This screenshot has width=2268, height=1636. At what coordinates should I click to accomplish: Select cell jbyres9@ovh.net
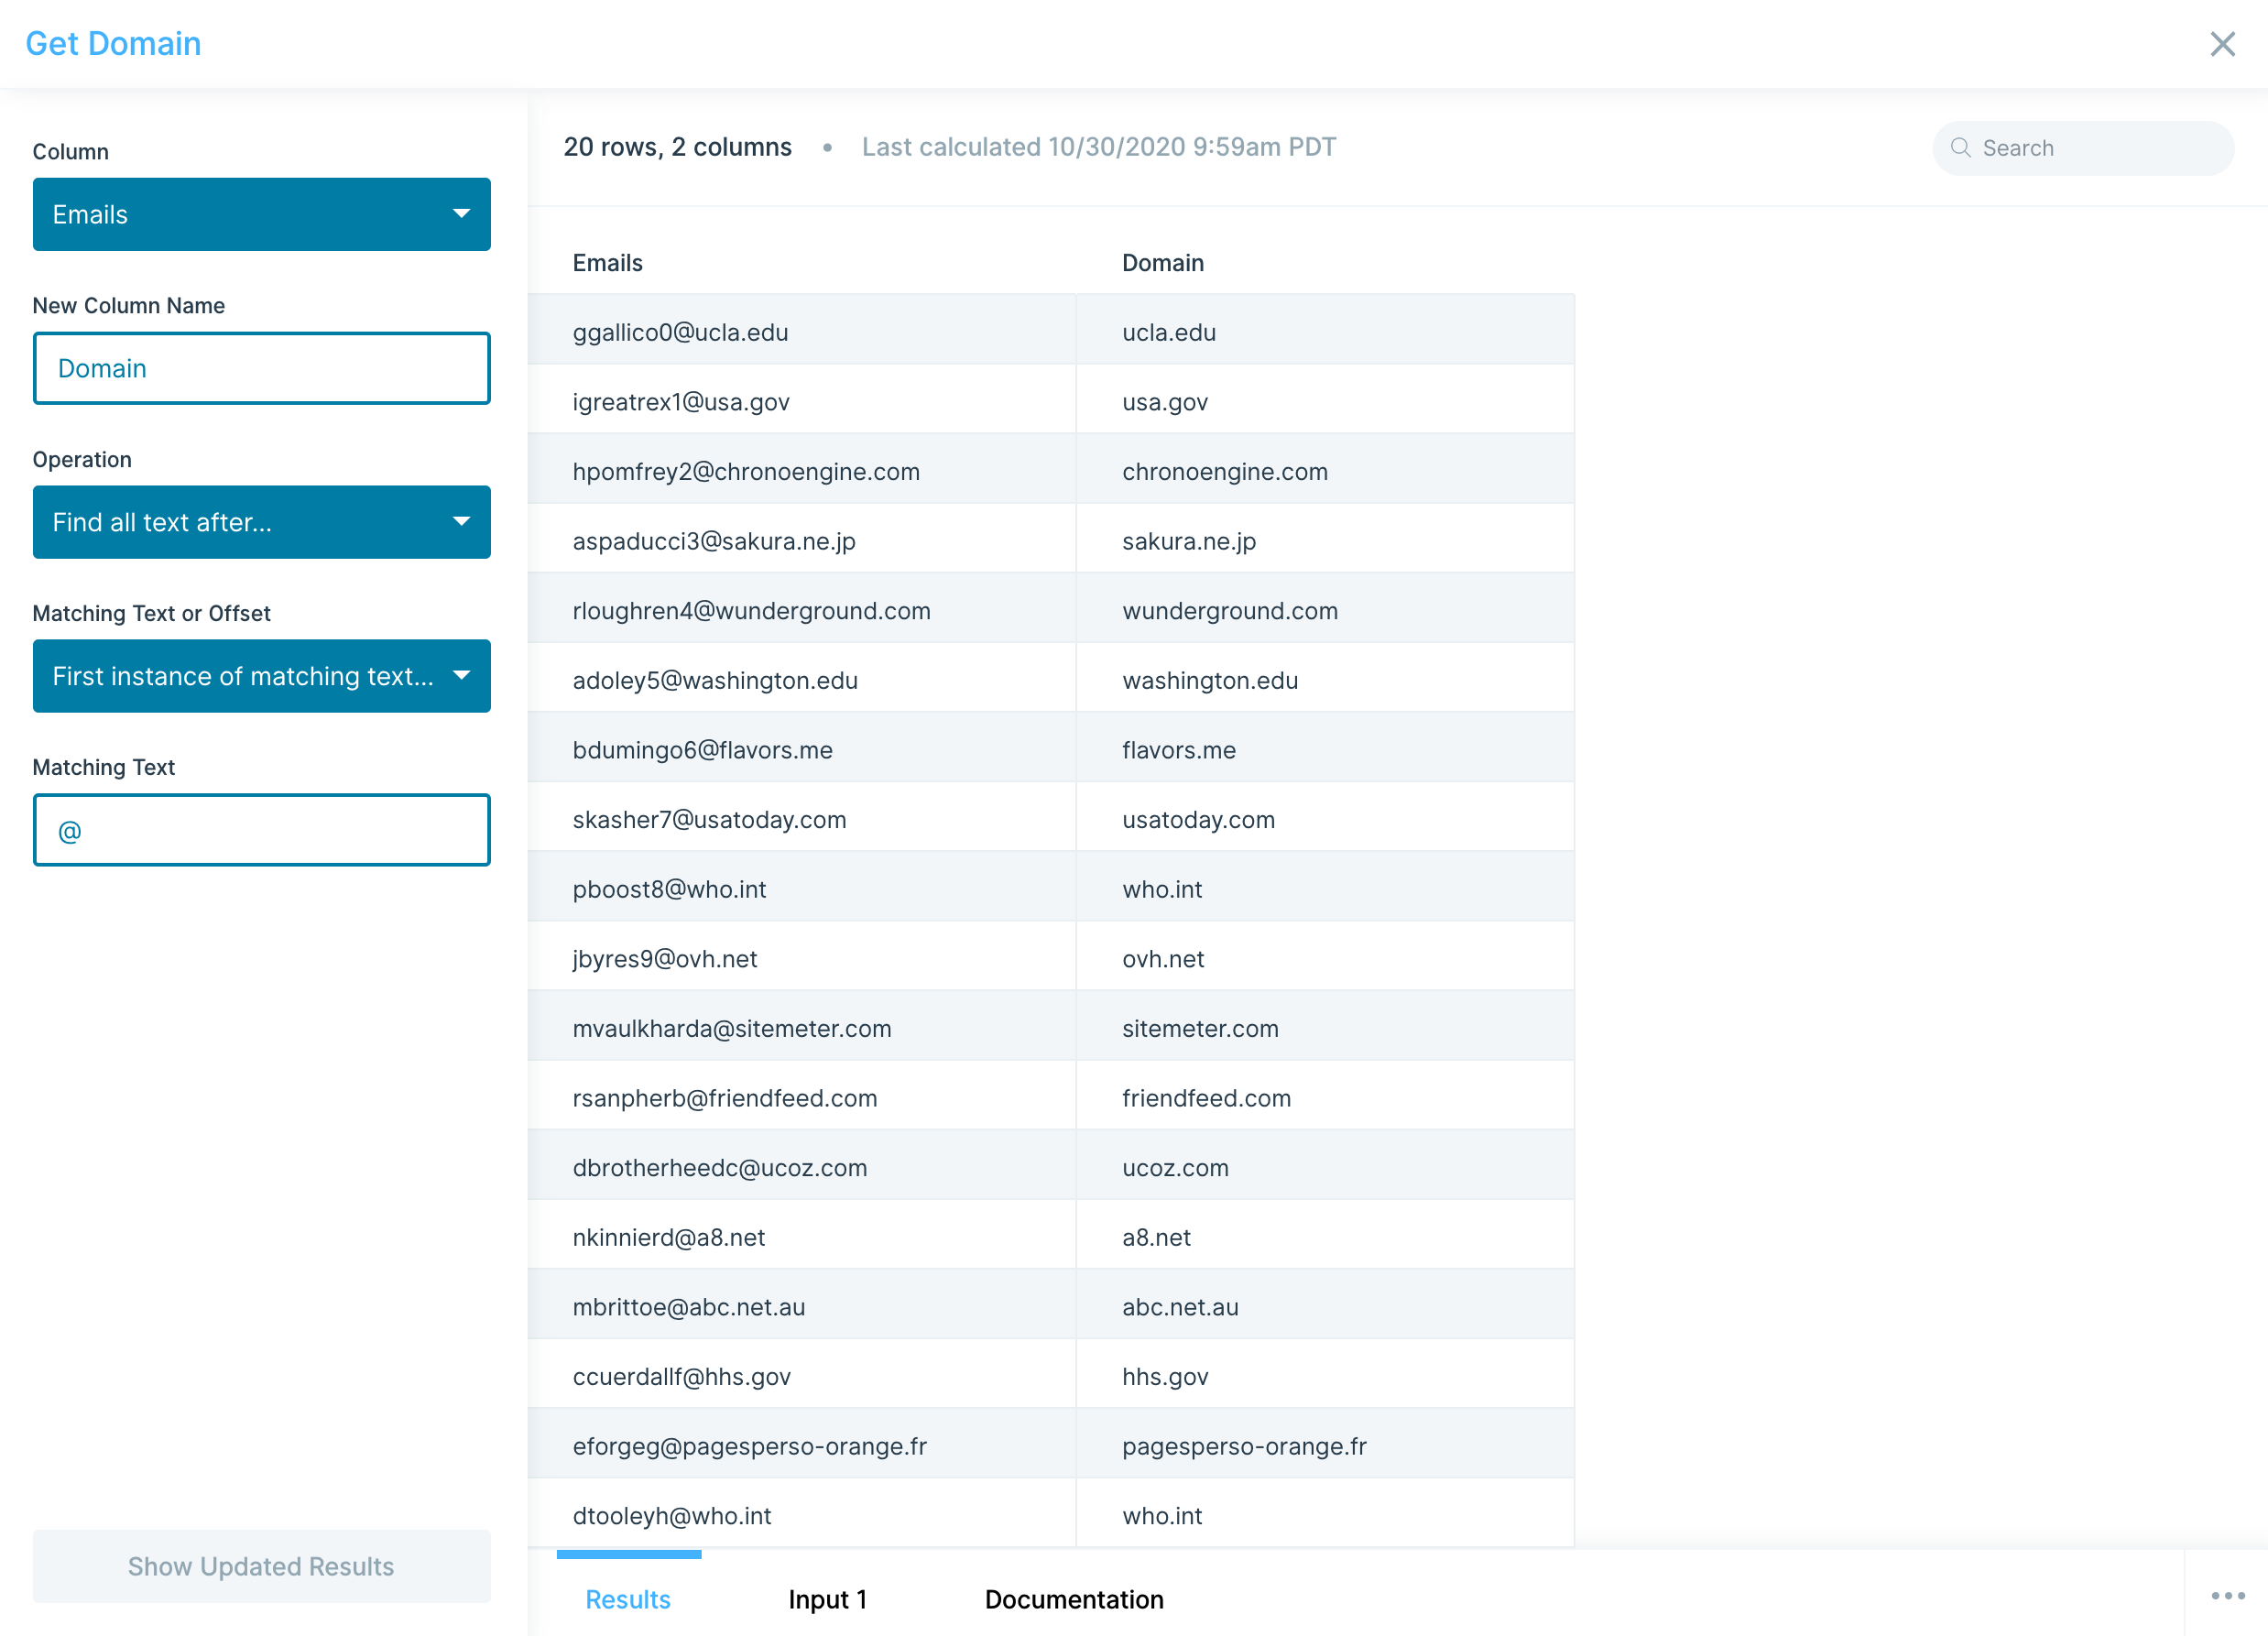coord(802,958)
